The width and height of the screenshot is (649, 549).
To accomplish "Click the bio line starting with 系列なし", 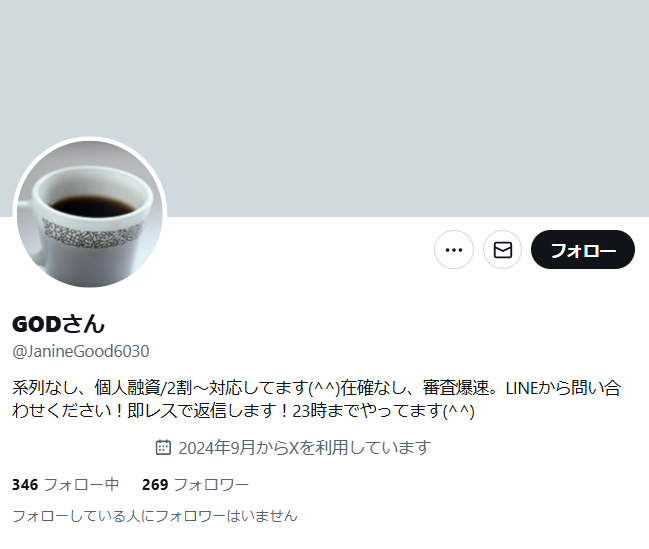I will [x=317, y=388].
